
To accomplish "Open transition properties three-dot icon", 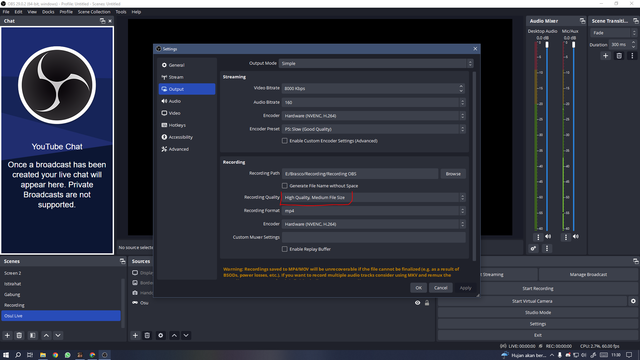I will (632, 56).
